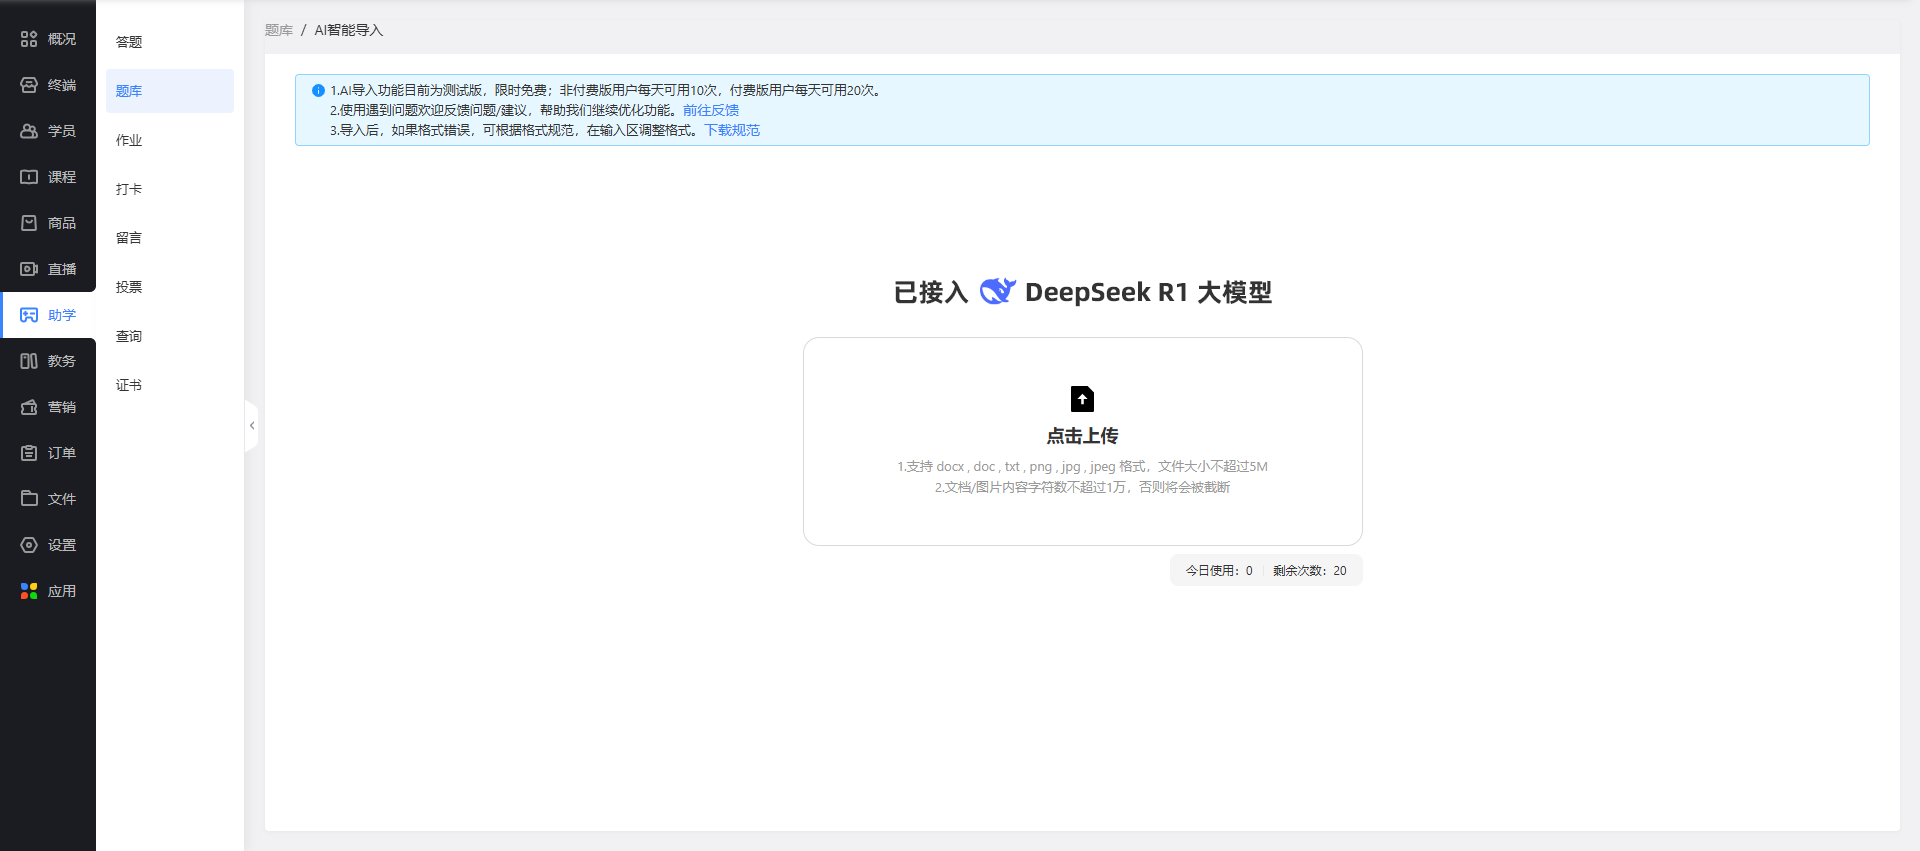Click the 字符数不超过1万 hint line
This screenshot has height=851, width=1920.
[x=1082, y=487]
